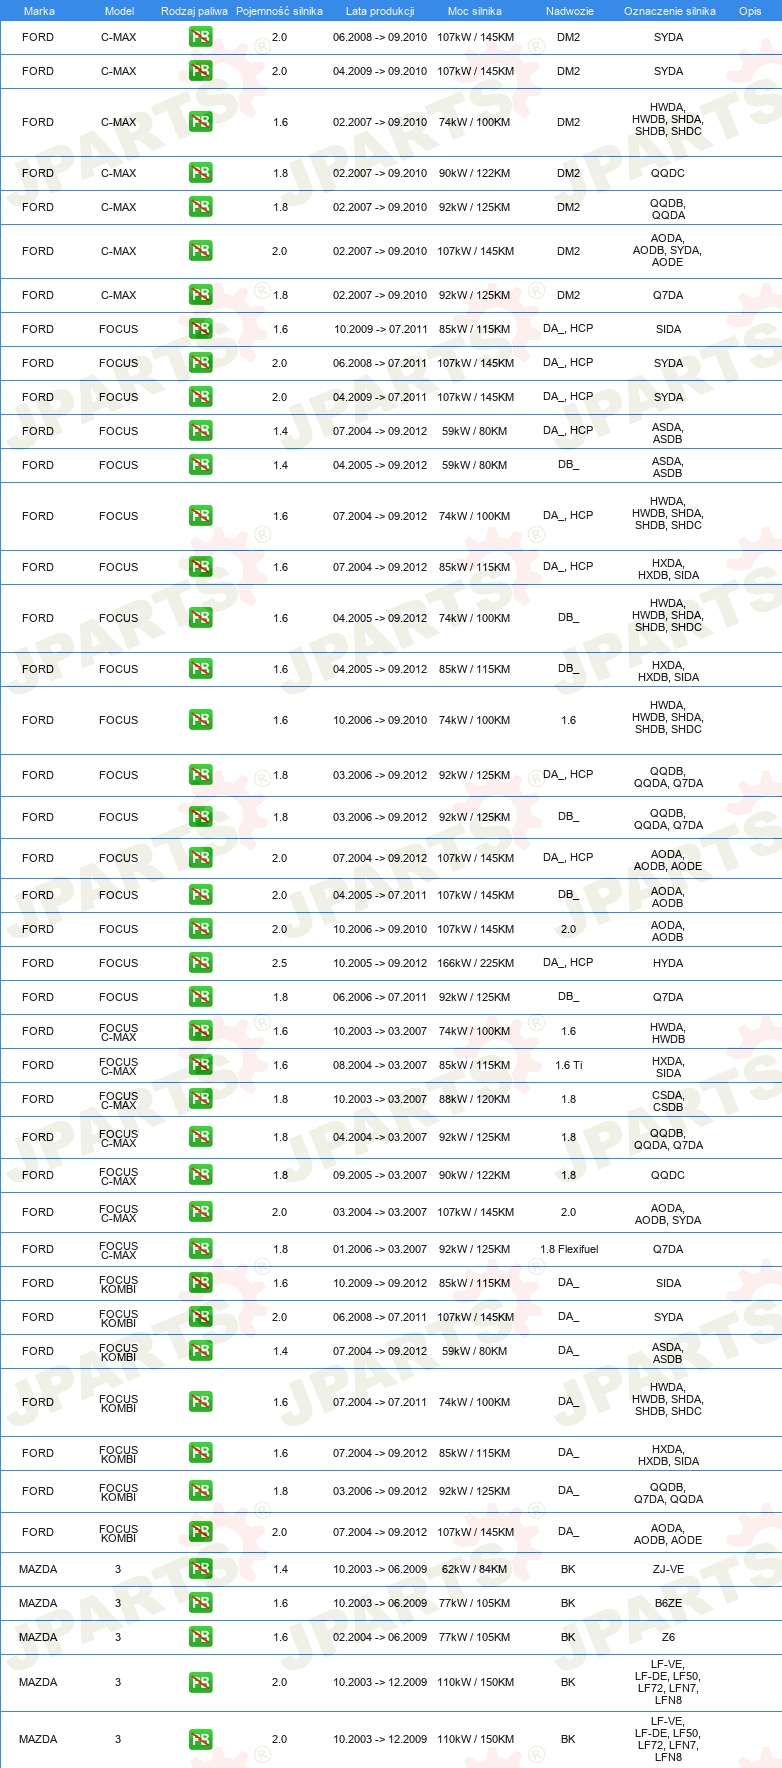Select the 02.2004 -> 06.2009 production cell
This screenshot has height=1768, width=782.
[380, 1637]
